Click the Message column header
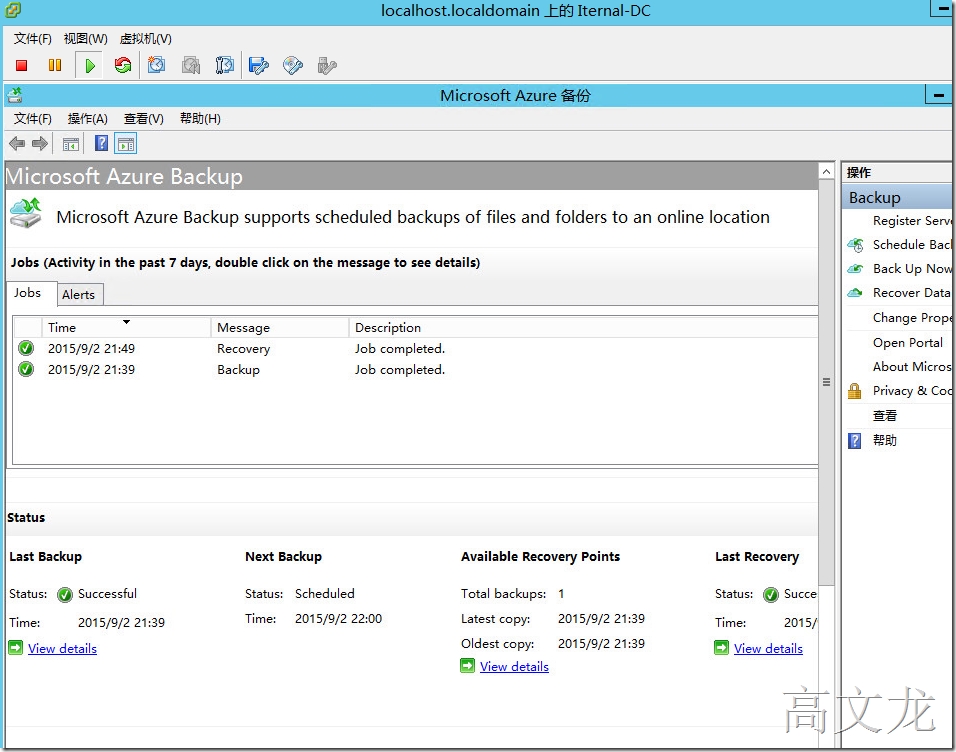The height and width of the screenshot is (752, 956). click(x=280, y=328)
